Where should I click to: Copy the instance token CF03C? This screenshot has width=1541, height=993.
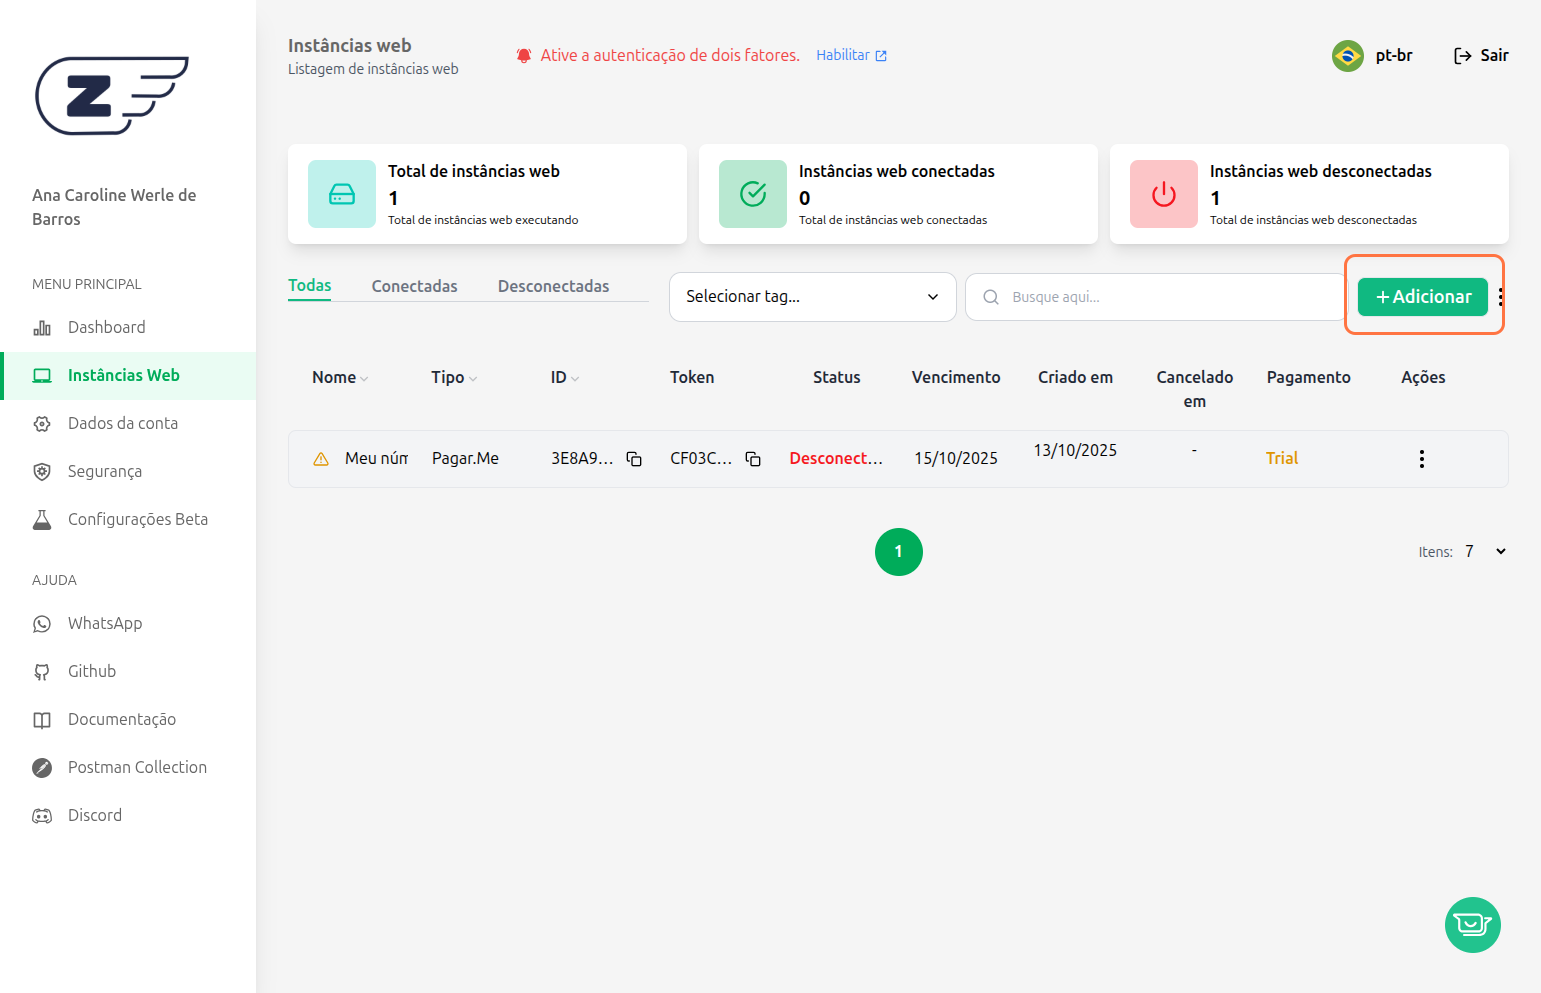click(x=753, y=459)
